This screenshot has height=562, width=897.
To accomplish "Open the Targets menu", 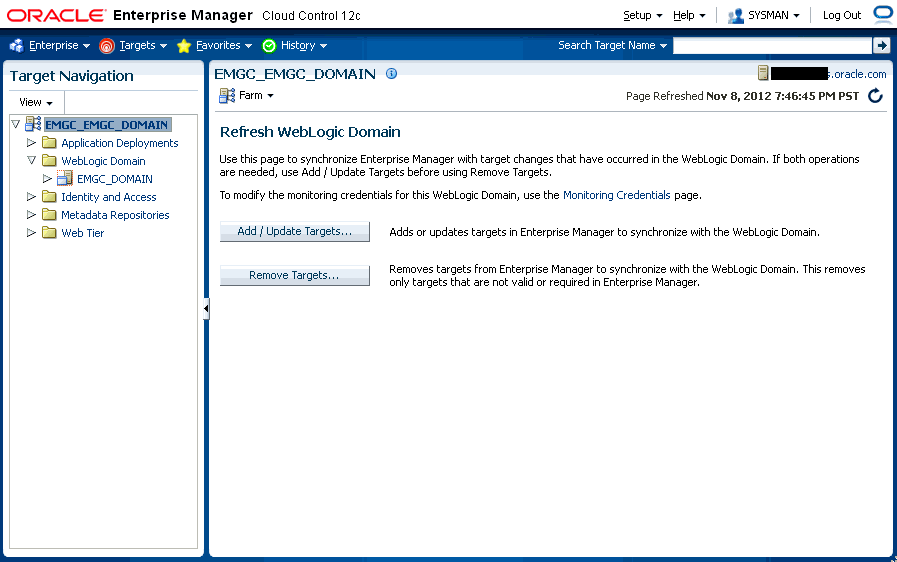I will pos(143,45).
